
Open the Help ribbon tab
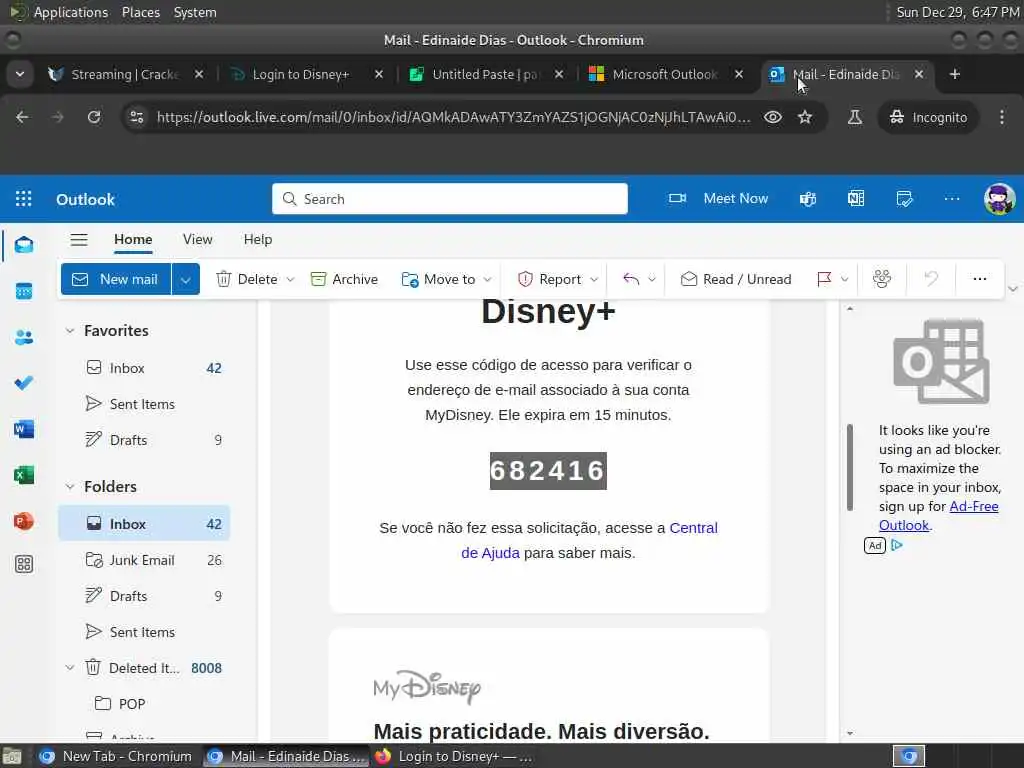tap(257, 240)
